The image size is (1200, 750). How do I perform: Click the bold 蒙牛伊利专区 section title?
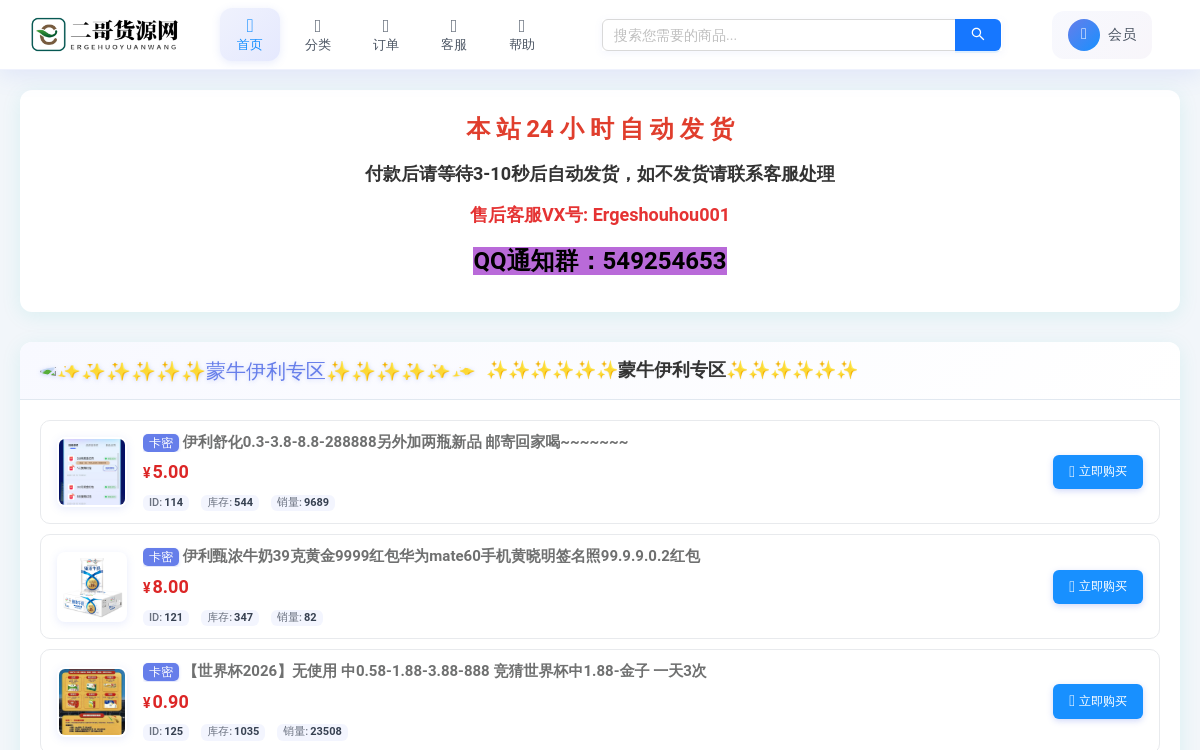[x=672, y=370]
